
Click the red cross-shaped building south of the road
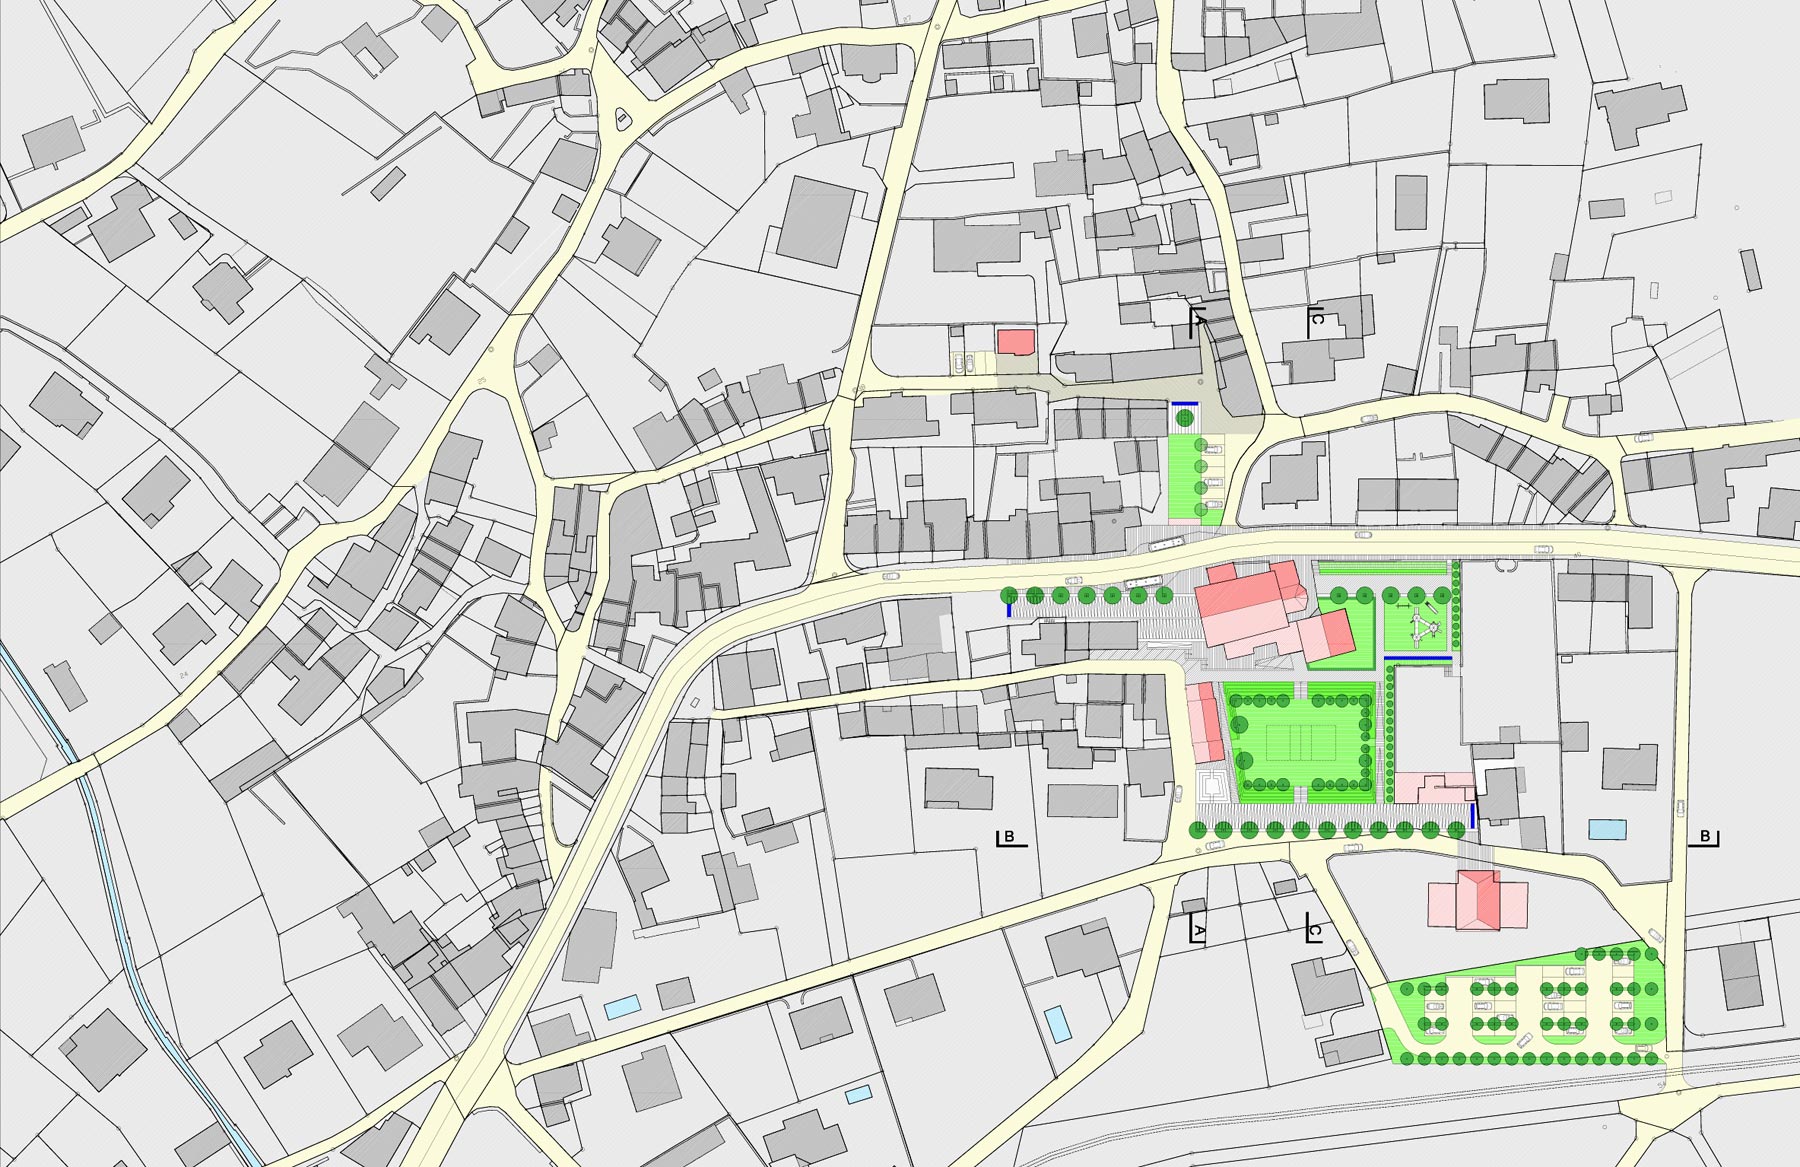(1478, 900)
